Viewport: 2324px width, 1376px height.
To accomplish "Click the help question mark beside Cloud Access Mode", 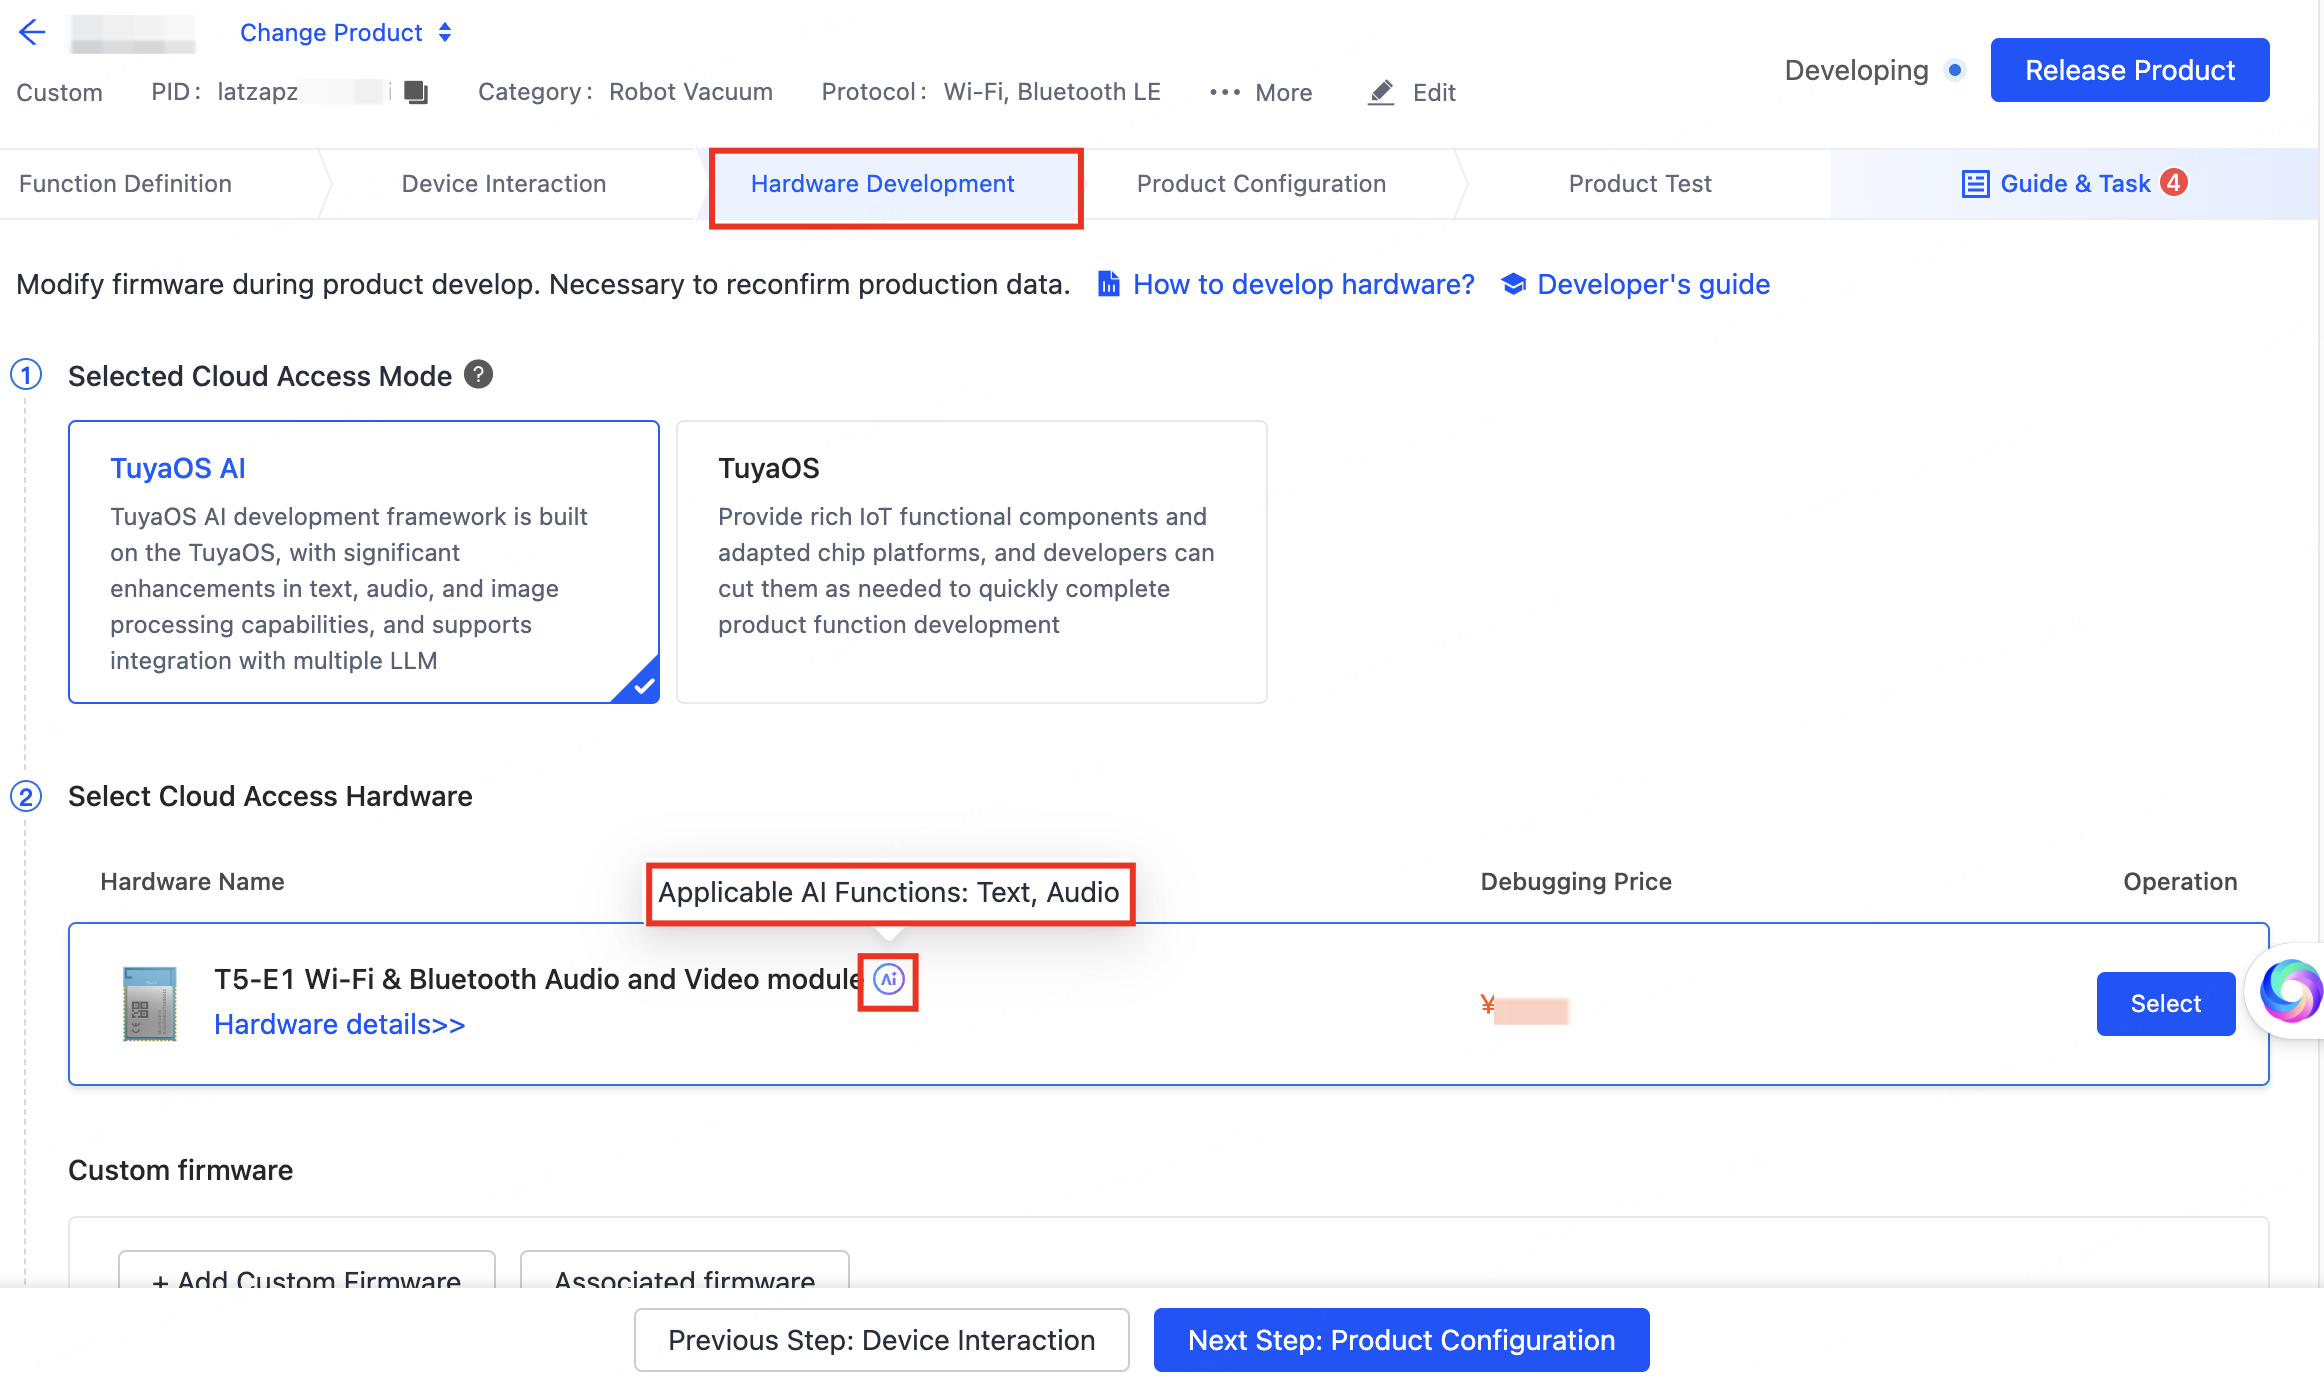I will [x=479, y=374].
